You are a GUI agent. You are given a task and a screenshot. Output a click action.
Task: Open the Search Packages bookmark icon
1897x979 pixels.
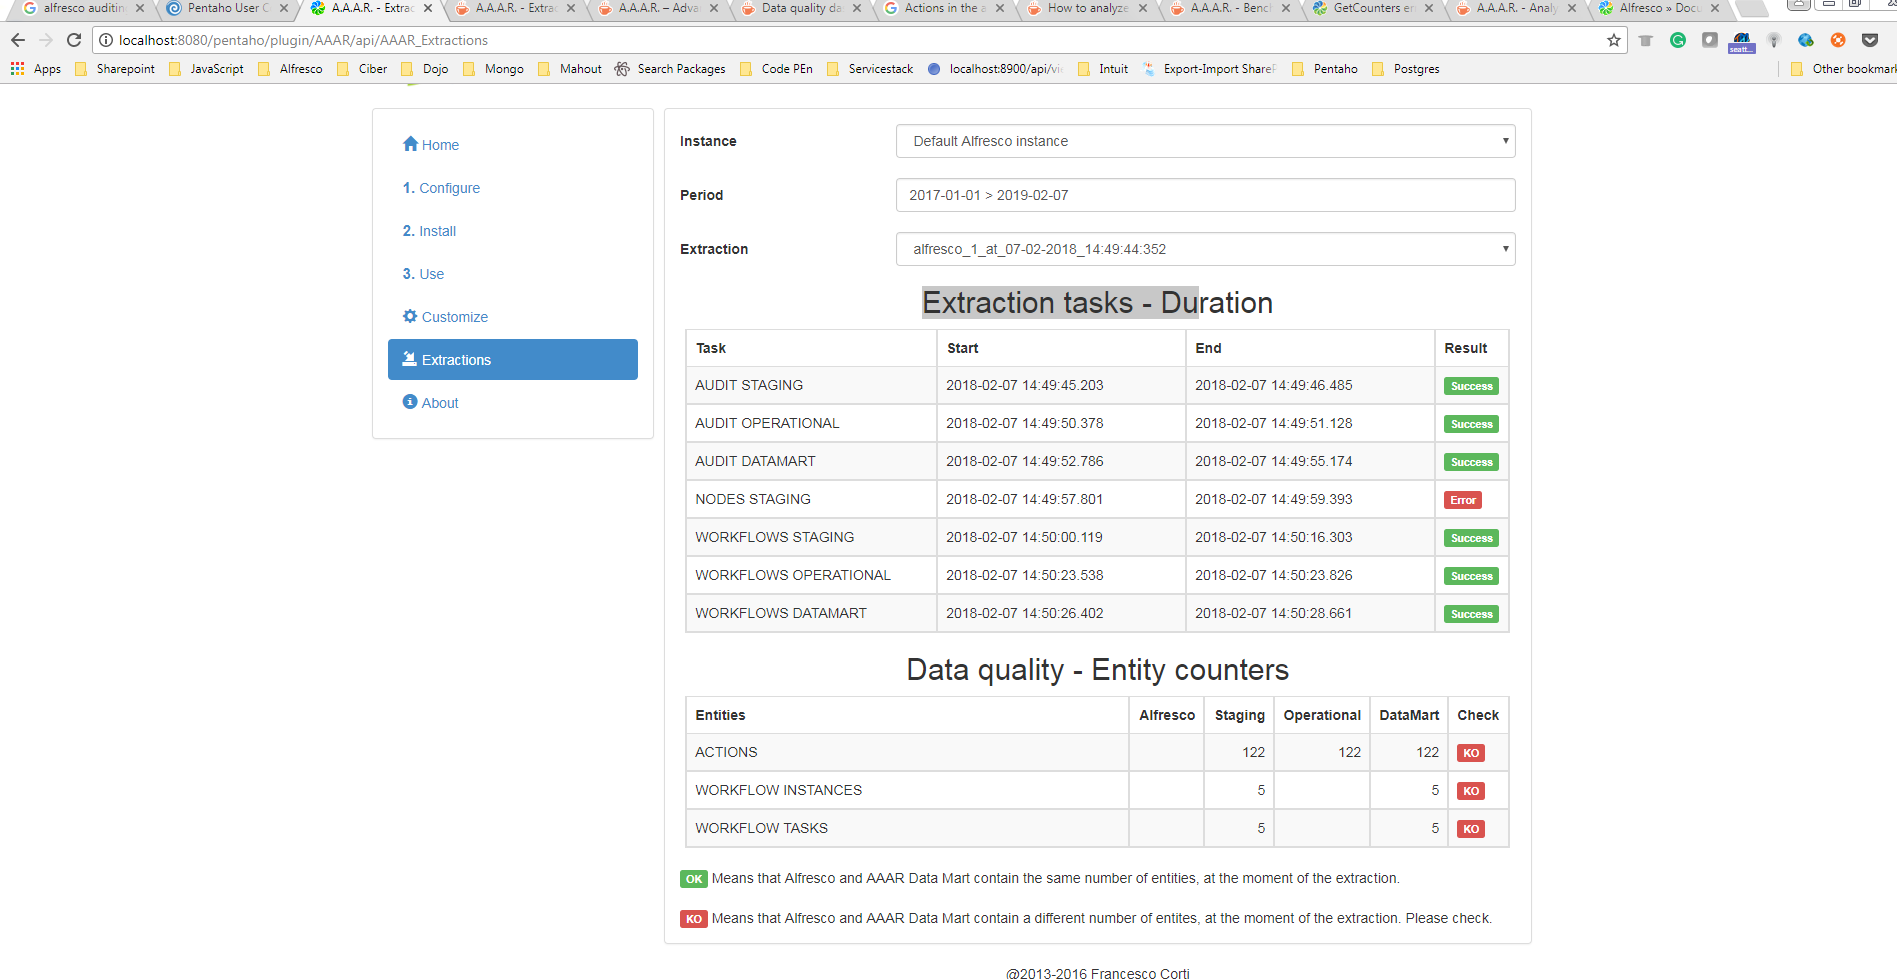[x=622, y=69]
